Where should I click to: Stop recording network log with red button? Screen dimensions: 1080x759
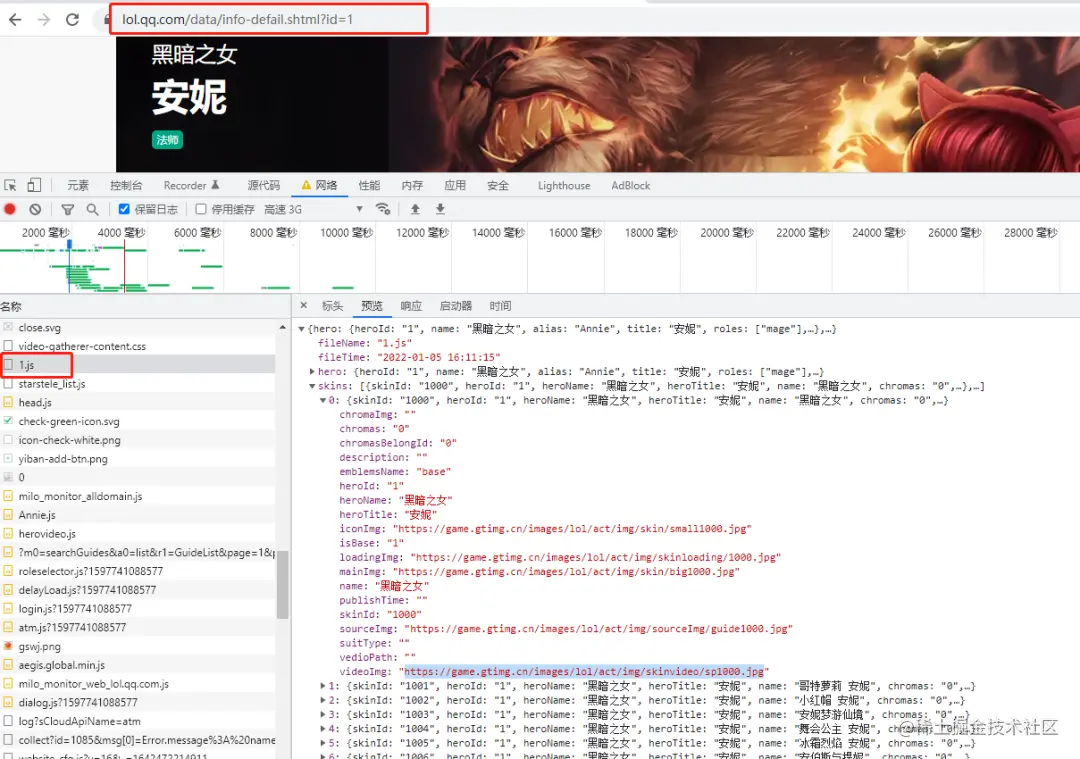tap(10, 209)
